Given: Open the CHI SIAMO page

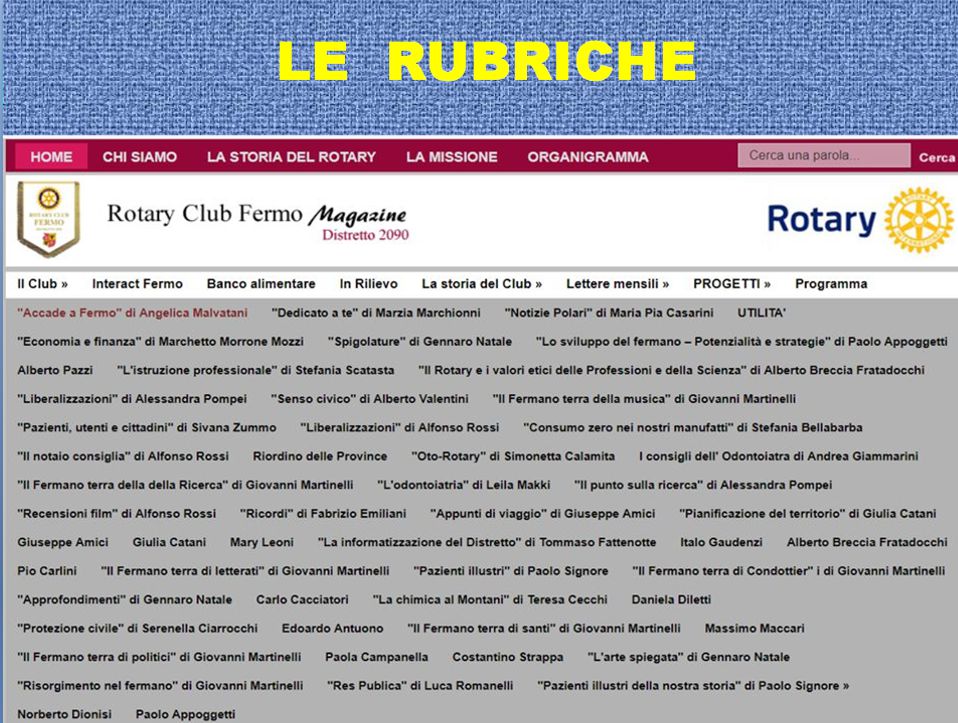Looking at the screenshot, I should [140, 157].
